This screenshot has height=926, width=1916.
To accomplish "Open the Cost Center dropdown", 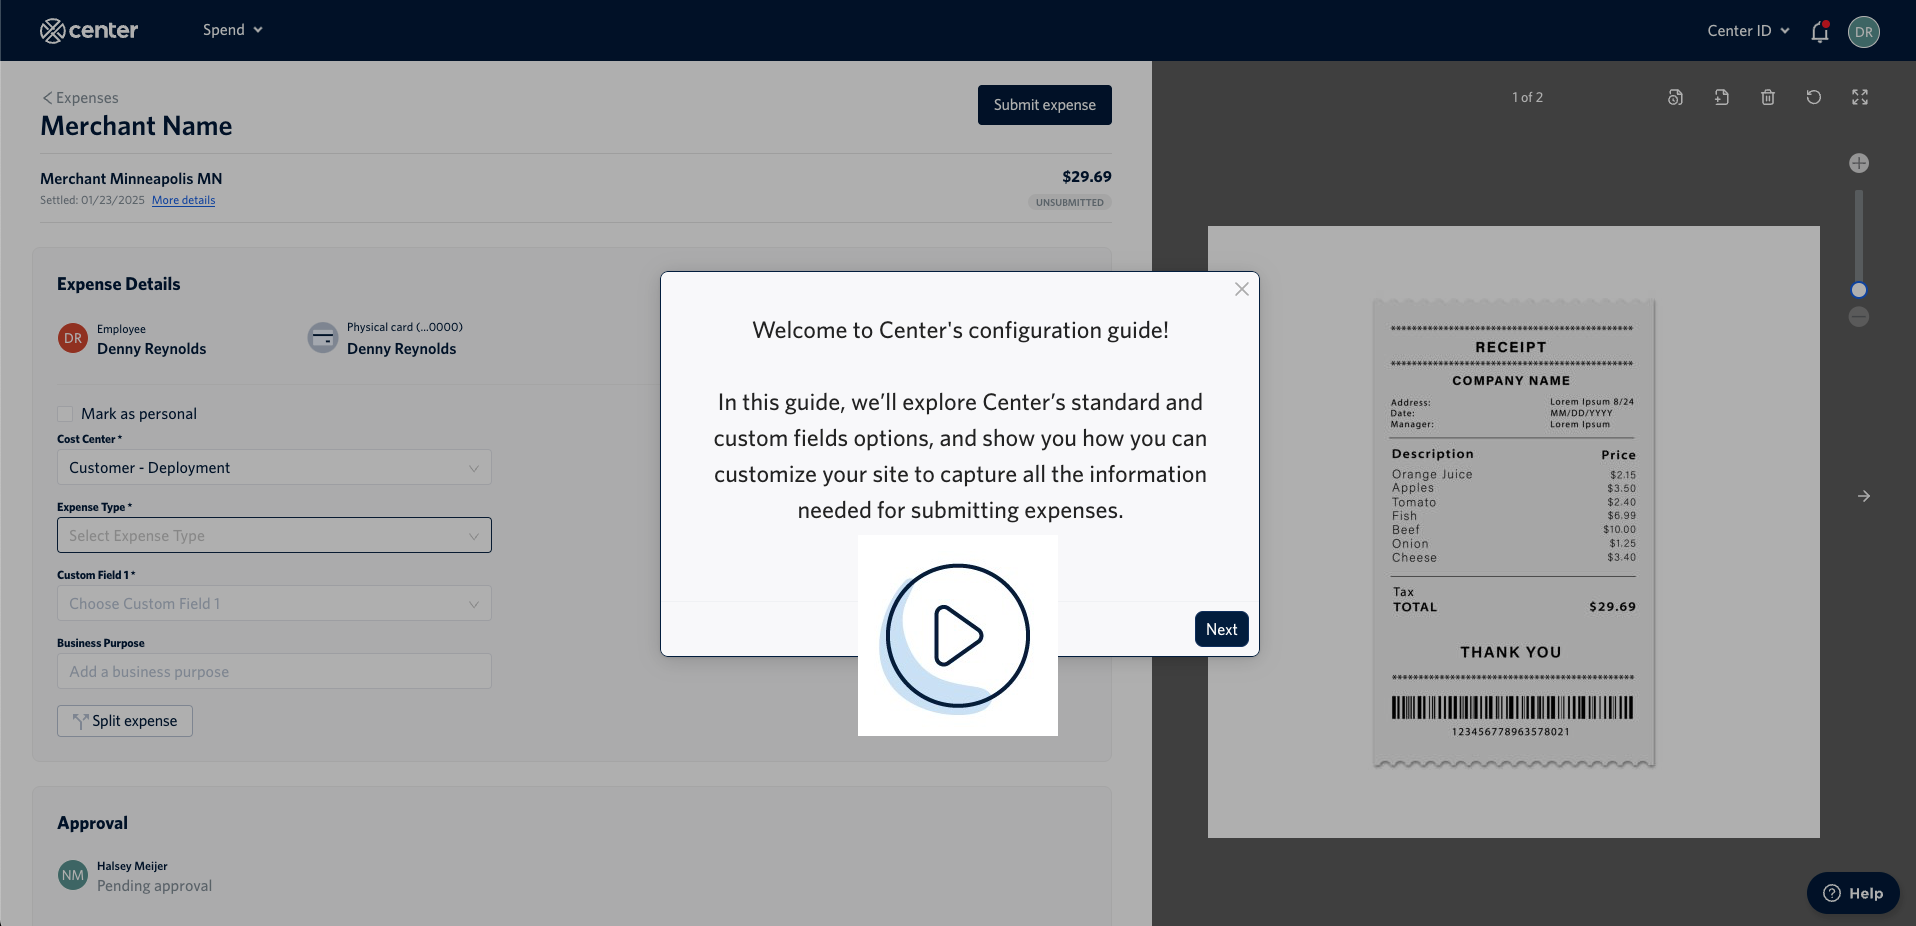I will click(x=273, y=467).
